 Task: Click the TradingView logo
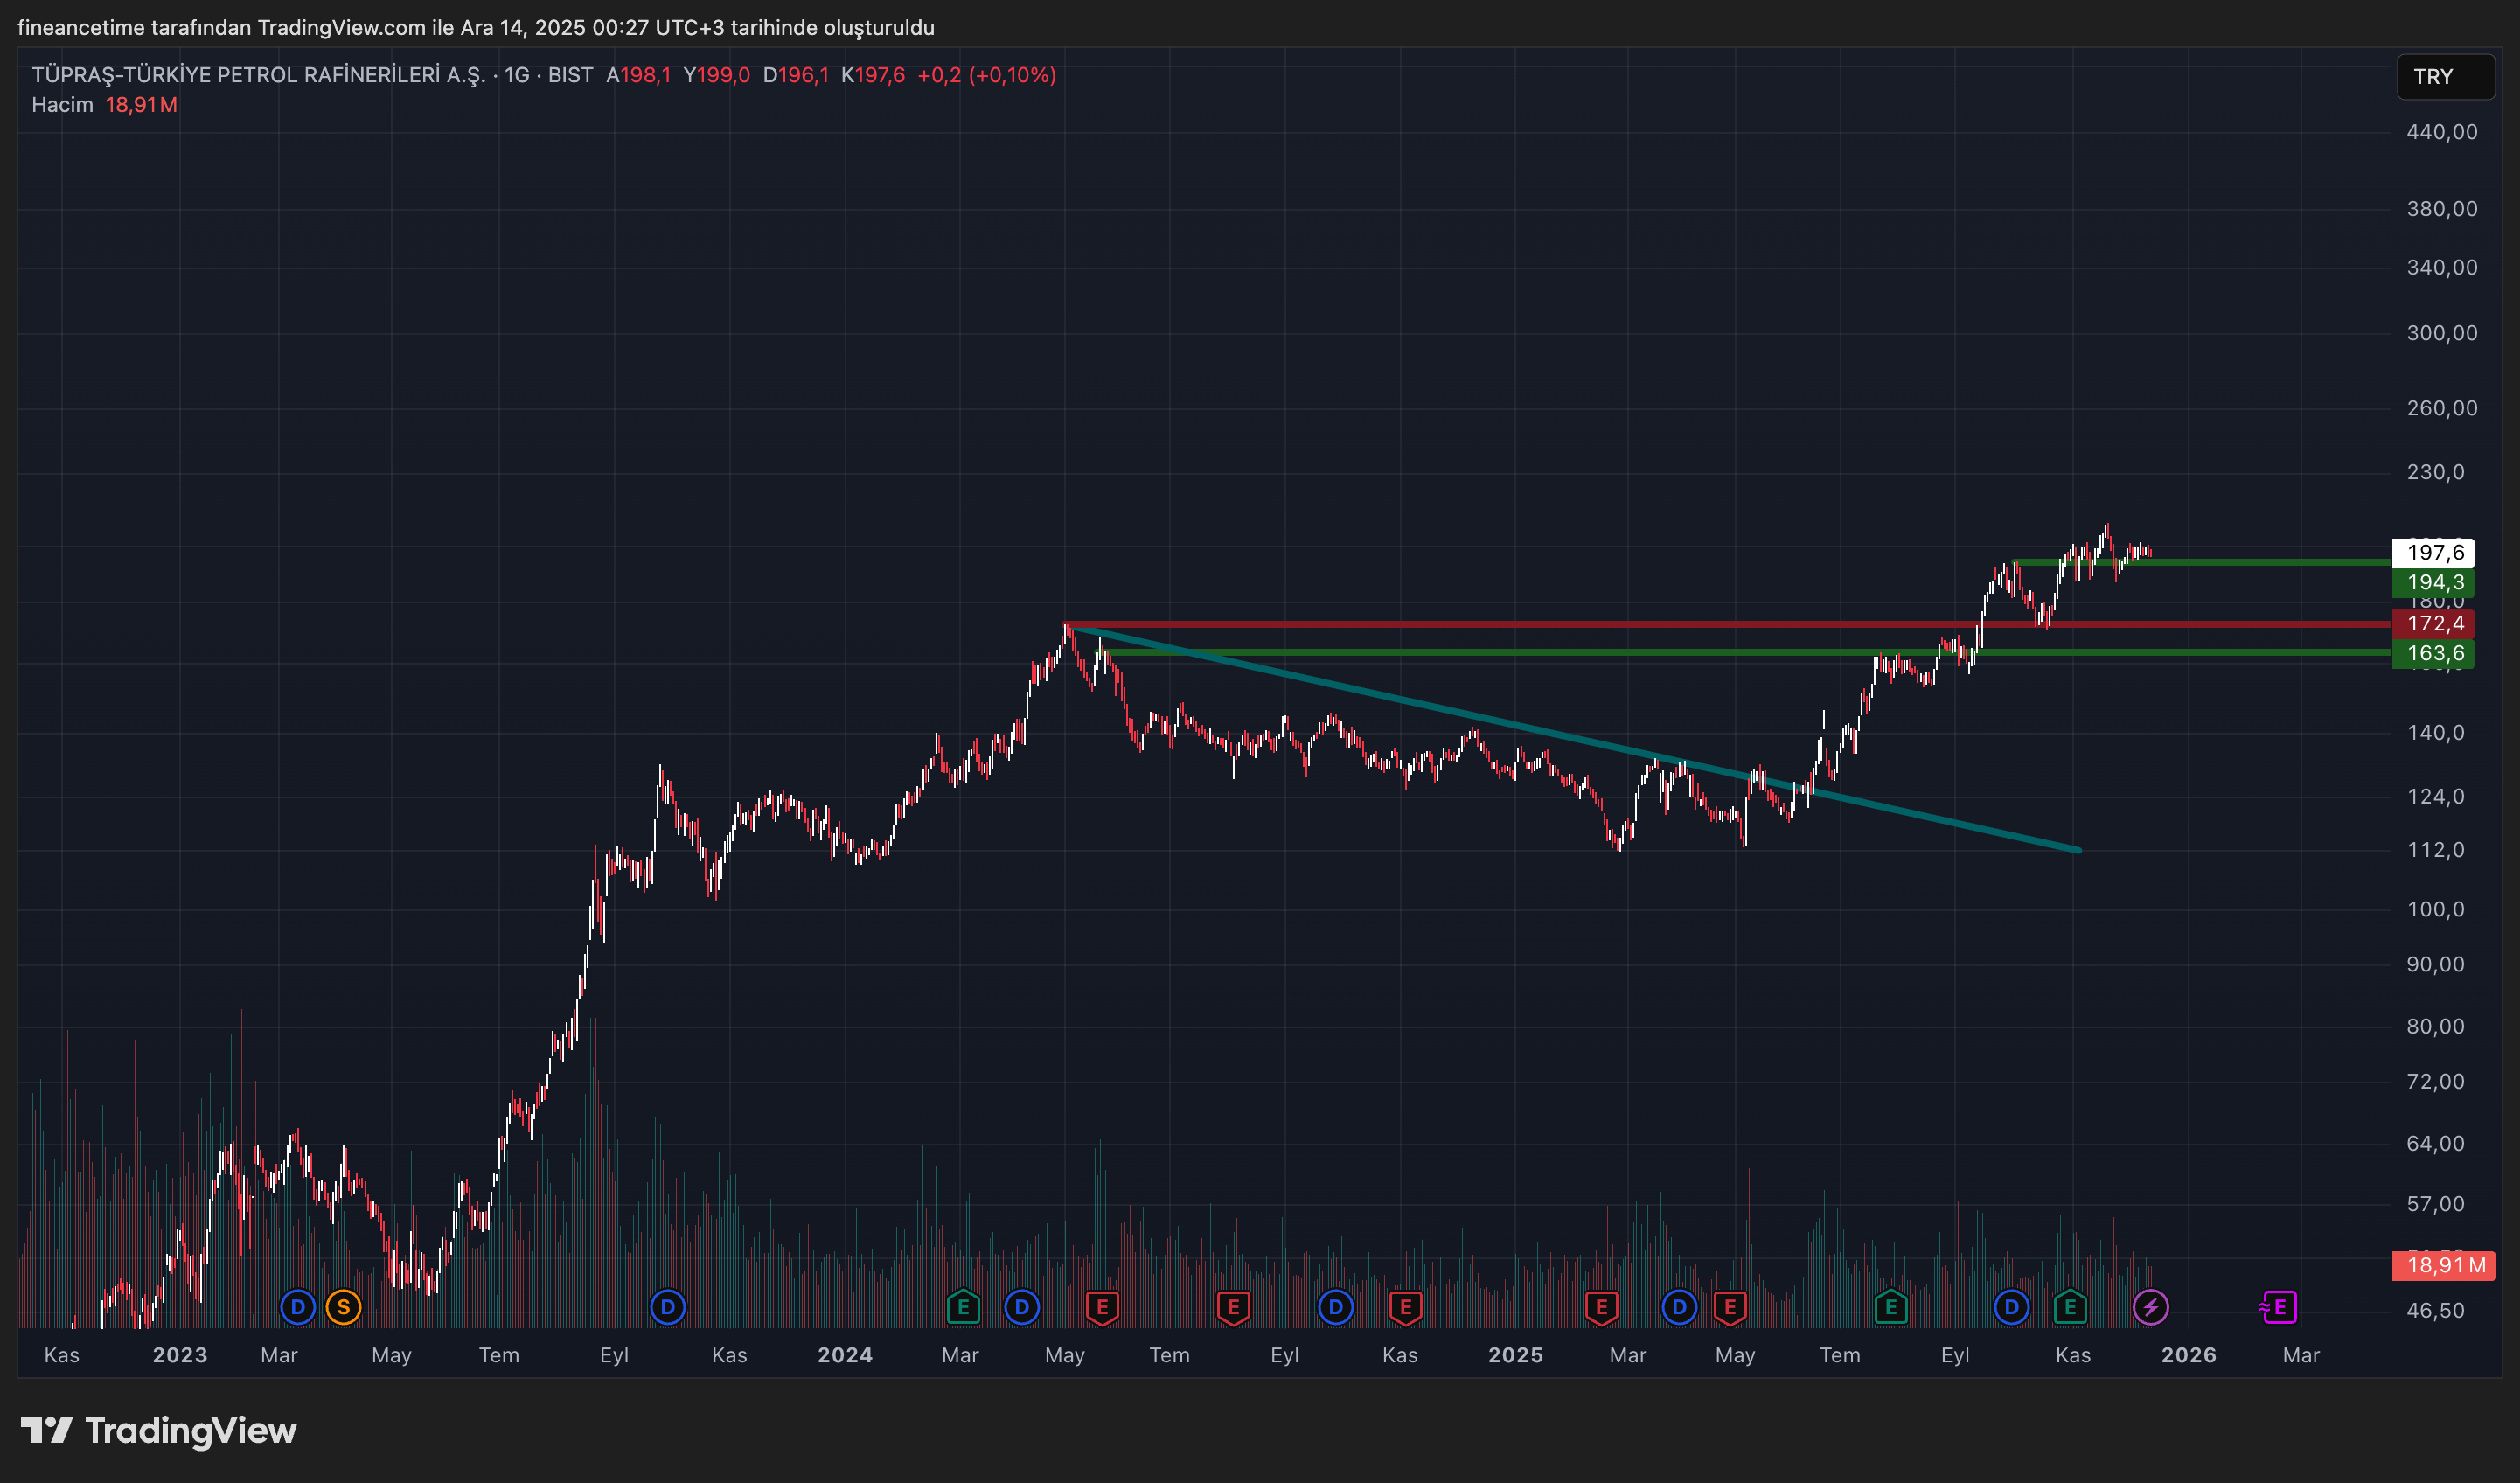[x=160, y=1430]
